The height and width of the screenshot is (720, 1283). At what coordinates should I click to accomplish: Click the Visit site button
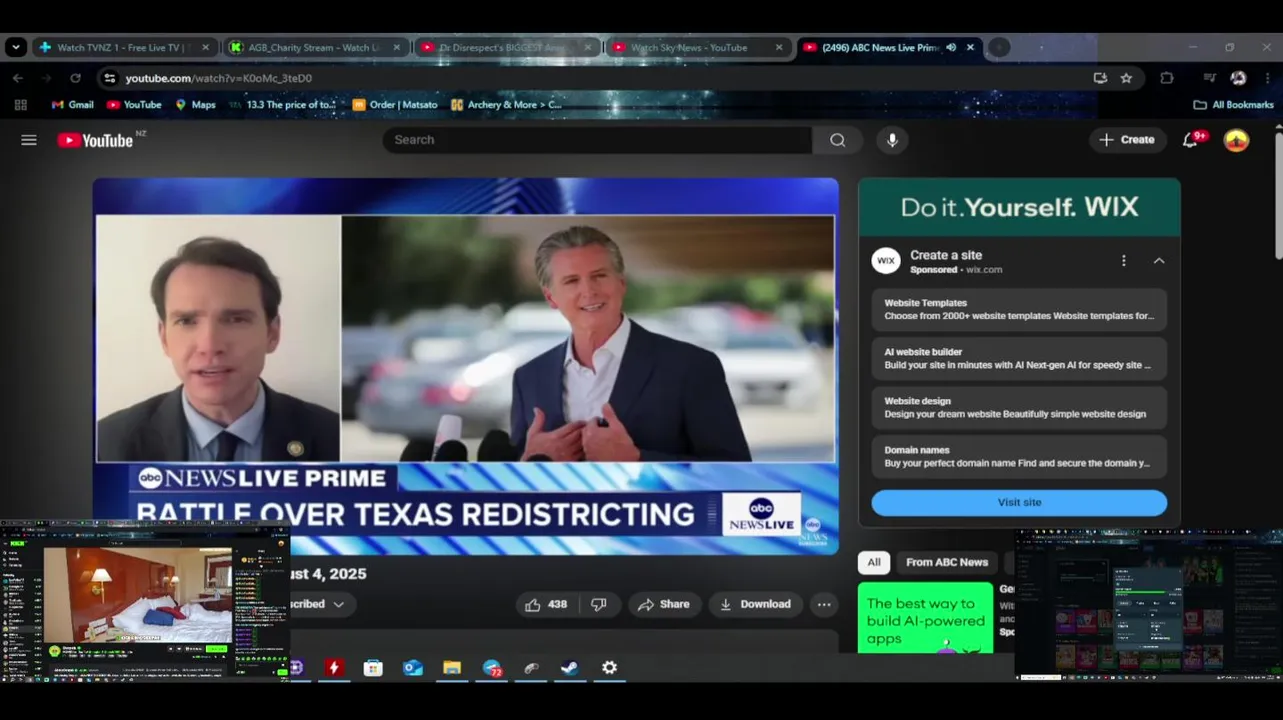(x=1019, y=502)
